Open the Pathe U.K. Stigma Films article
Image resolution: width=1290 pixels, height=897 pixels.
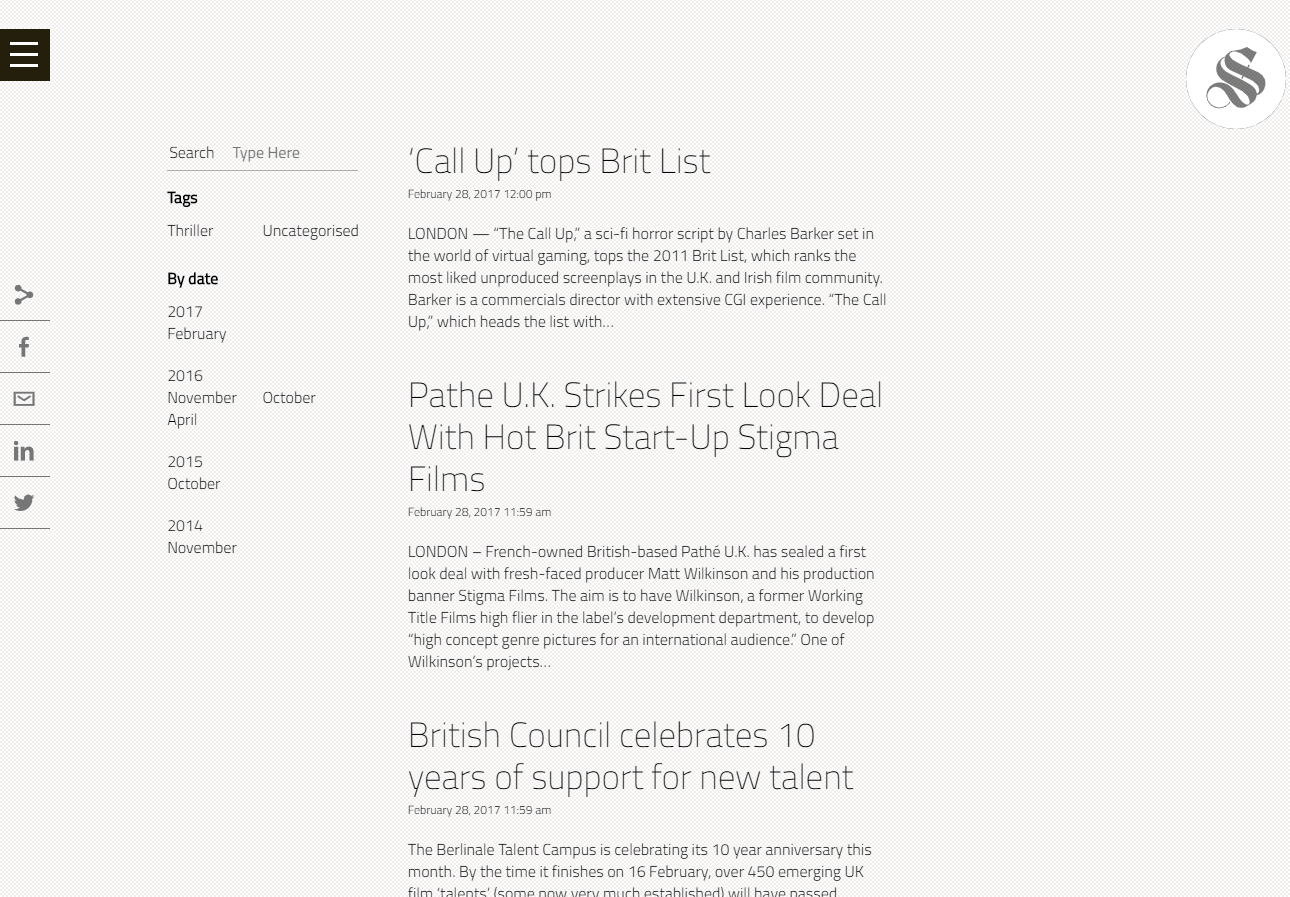coord(644,437)
